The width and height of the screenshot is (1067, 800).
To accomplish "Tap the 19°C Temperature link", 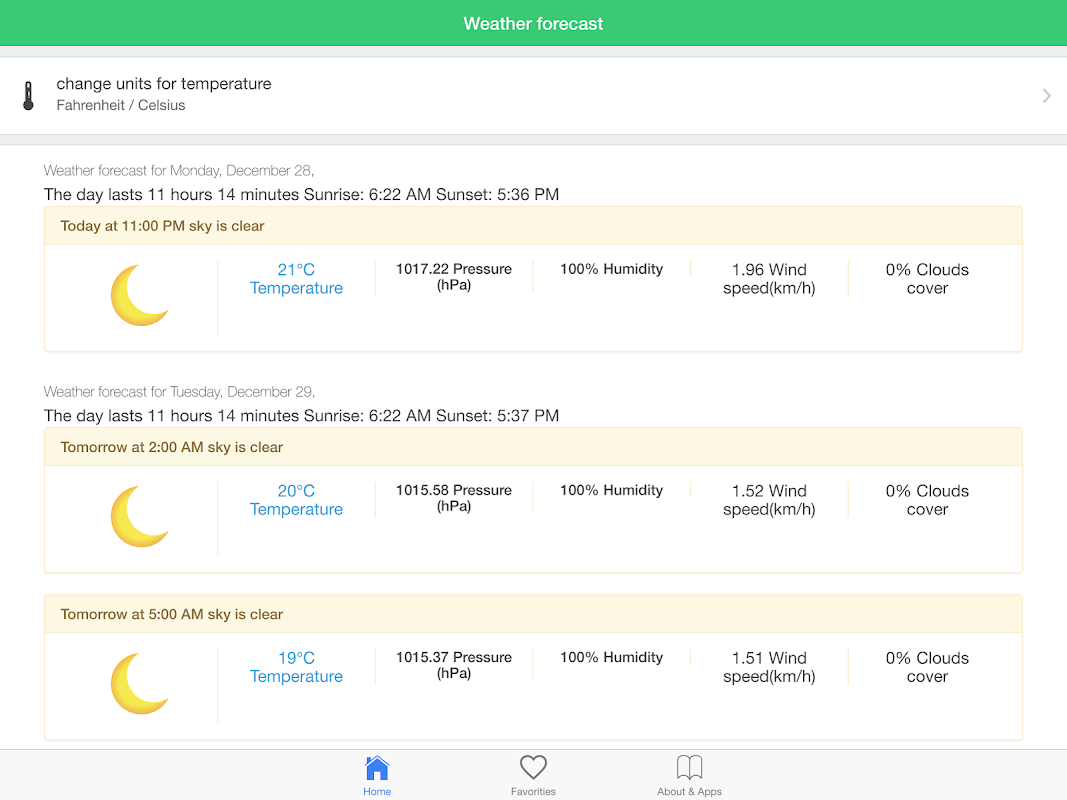I will (296, 667).
